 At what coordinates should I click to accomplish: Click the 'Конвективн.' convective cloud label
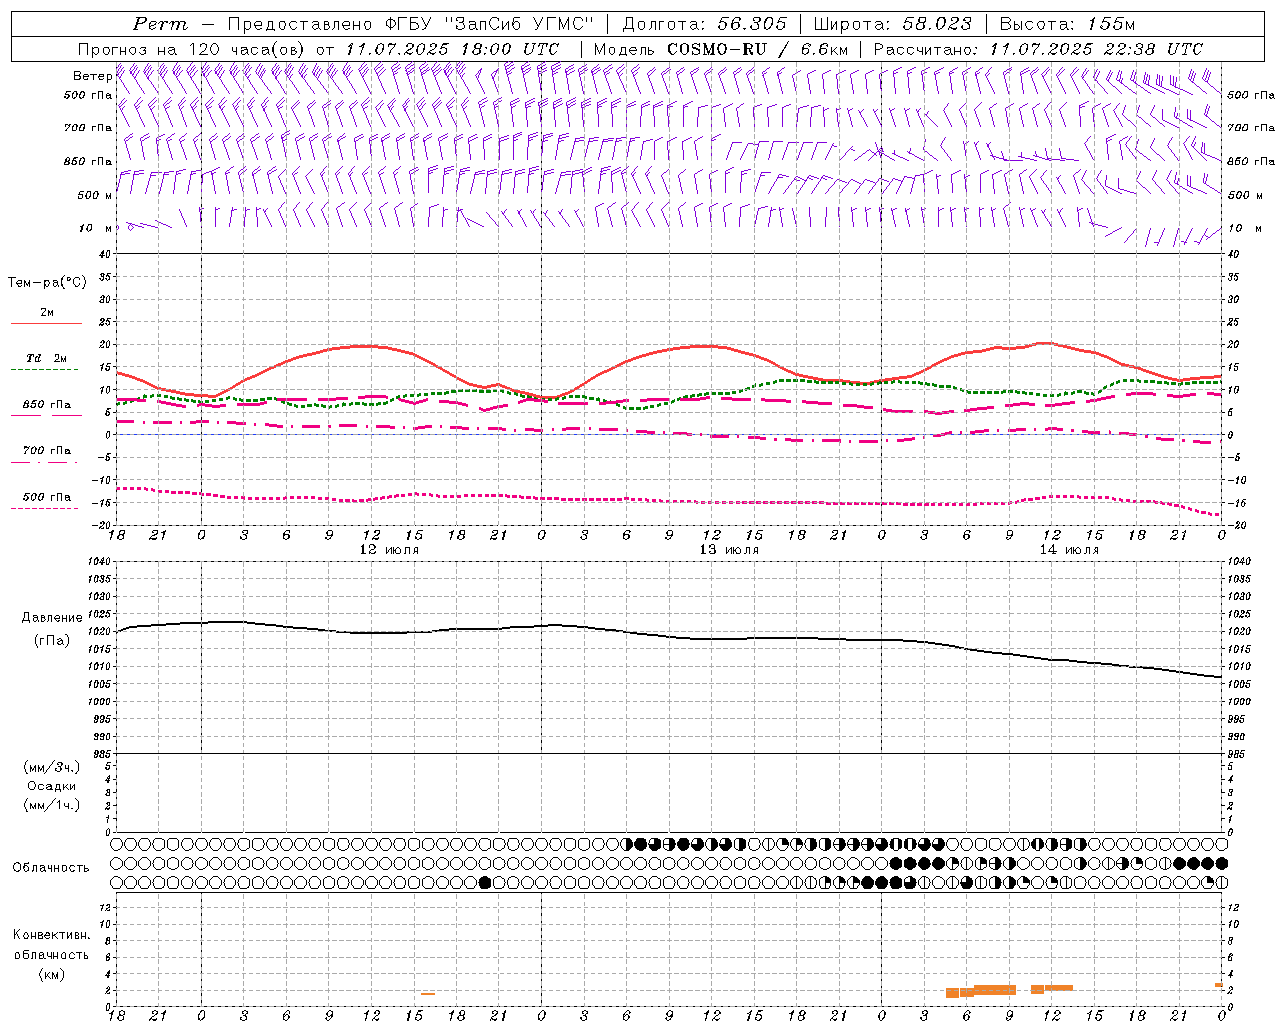click(52, 935)
